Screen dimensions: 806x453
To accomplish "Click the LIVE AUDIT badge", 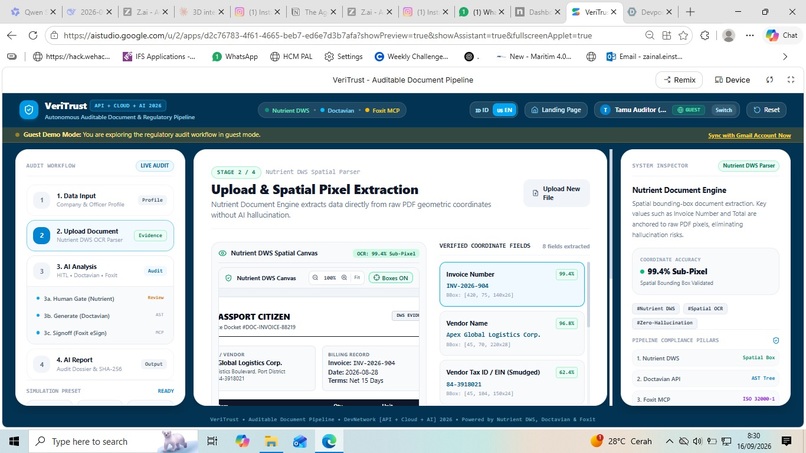I will 155,166.
